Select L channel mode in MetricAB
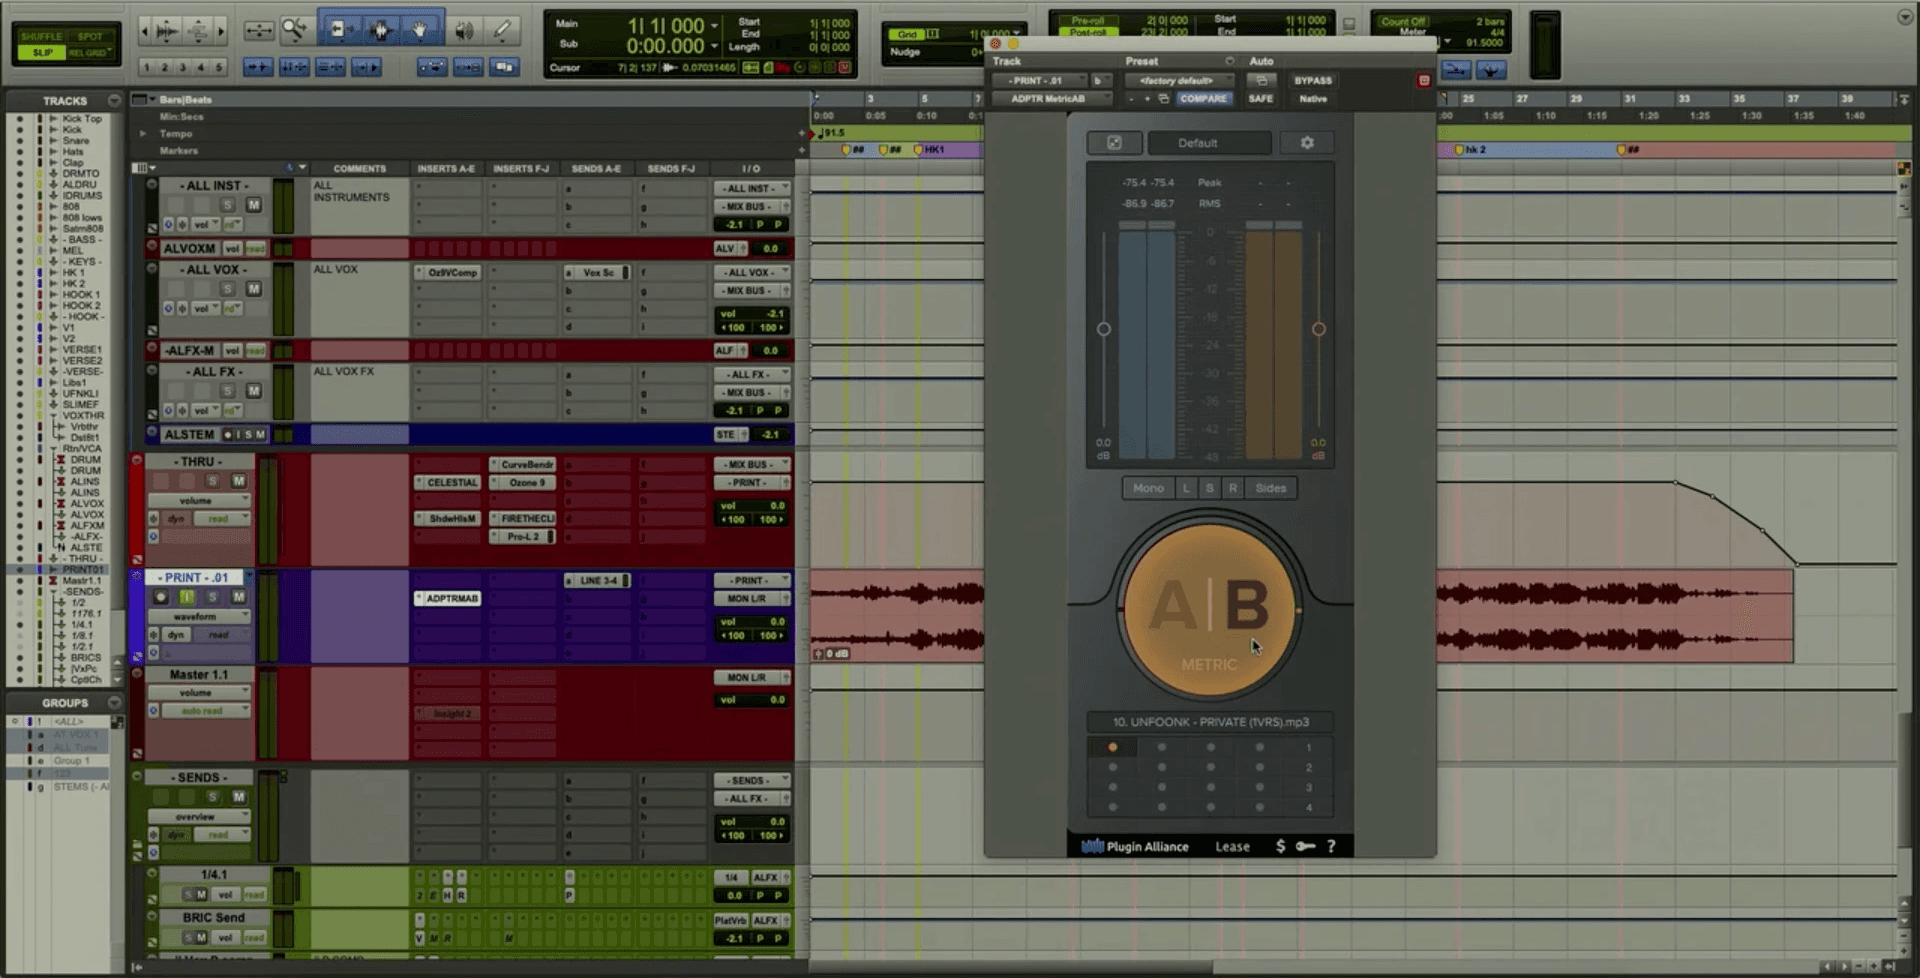 tap(1186, 488)
